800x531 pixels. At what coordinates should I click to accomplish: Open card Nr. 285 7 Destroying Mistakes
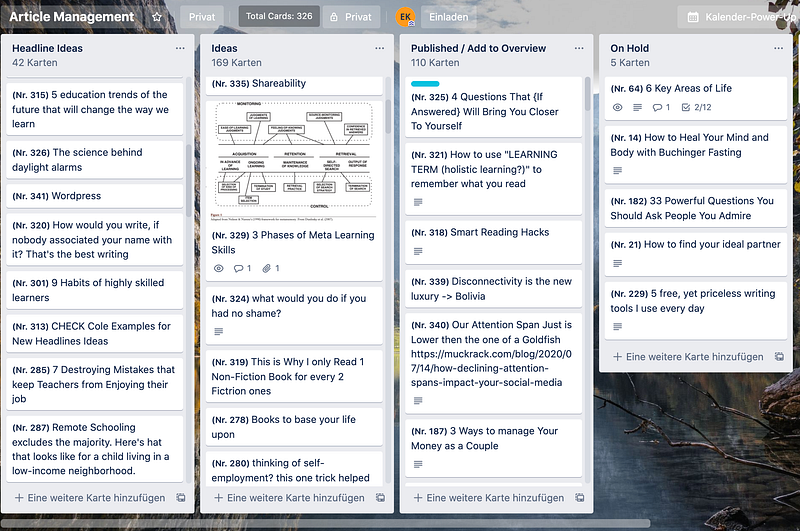click(x=94, y=384)
